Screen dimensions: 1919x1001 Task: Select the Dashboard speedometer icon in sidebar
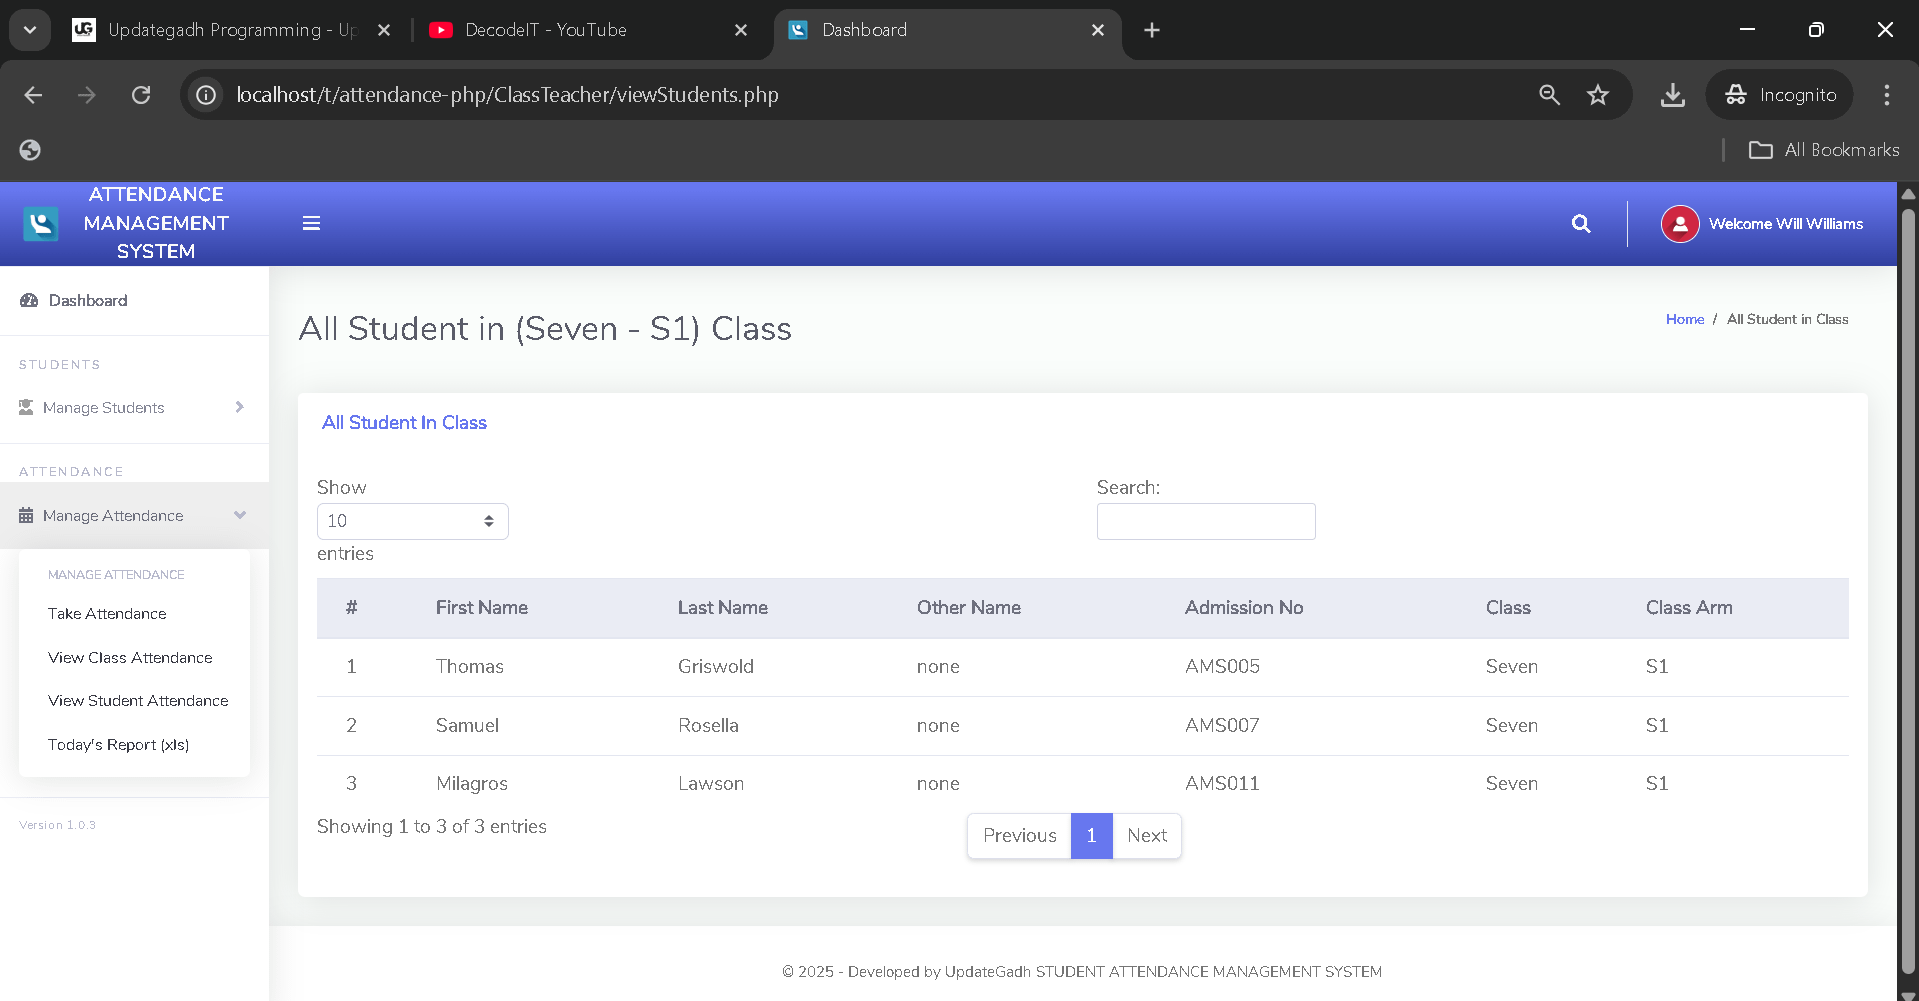pyautogui.click(x=27, y=300)
